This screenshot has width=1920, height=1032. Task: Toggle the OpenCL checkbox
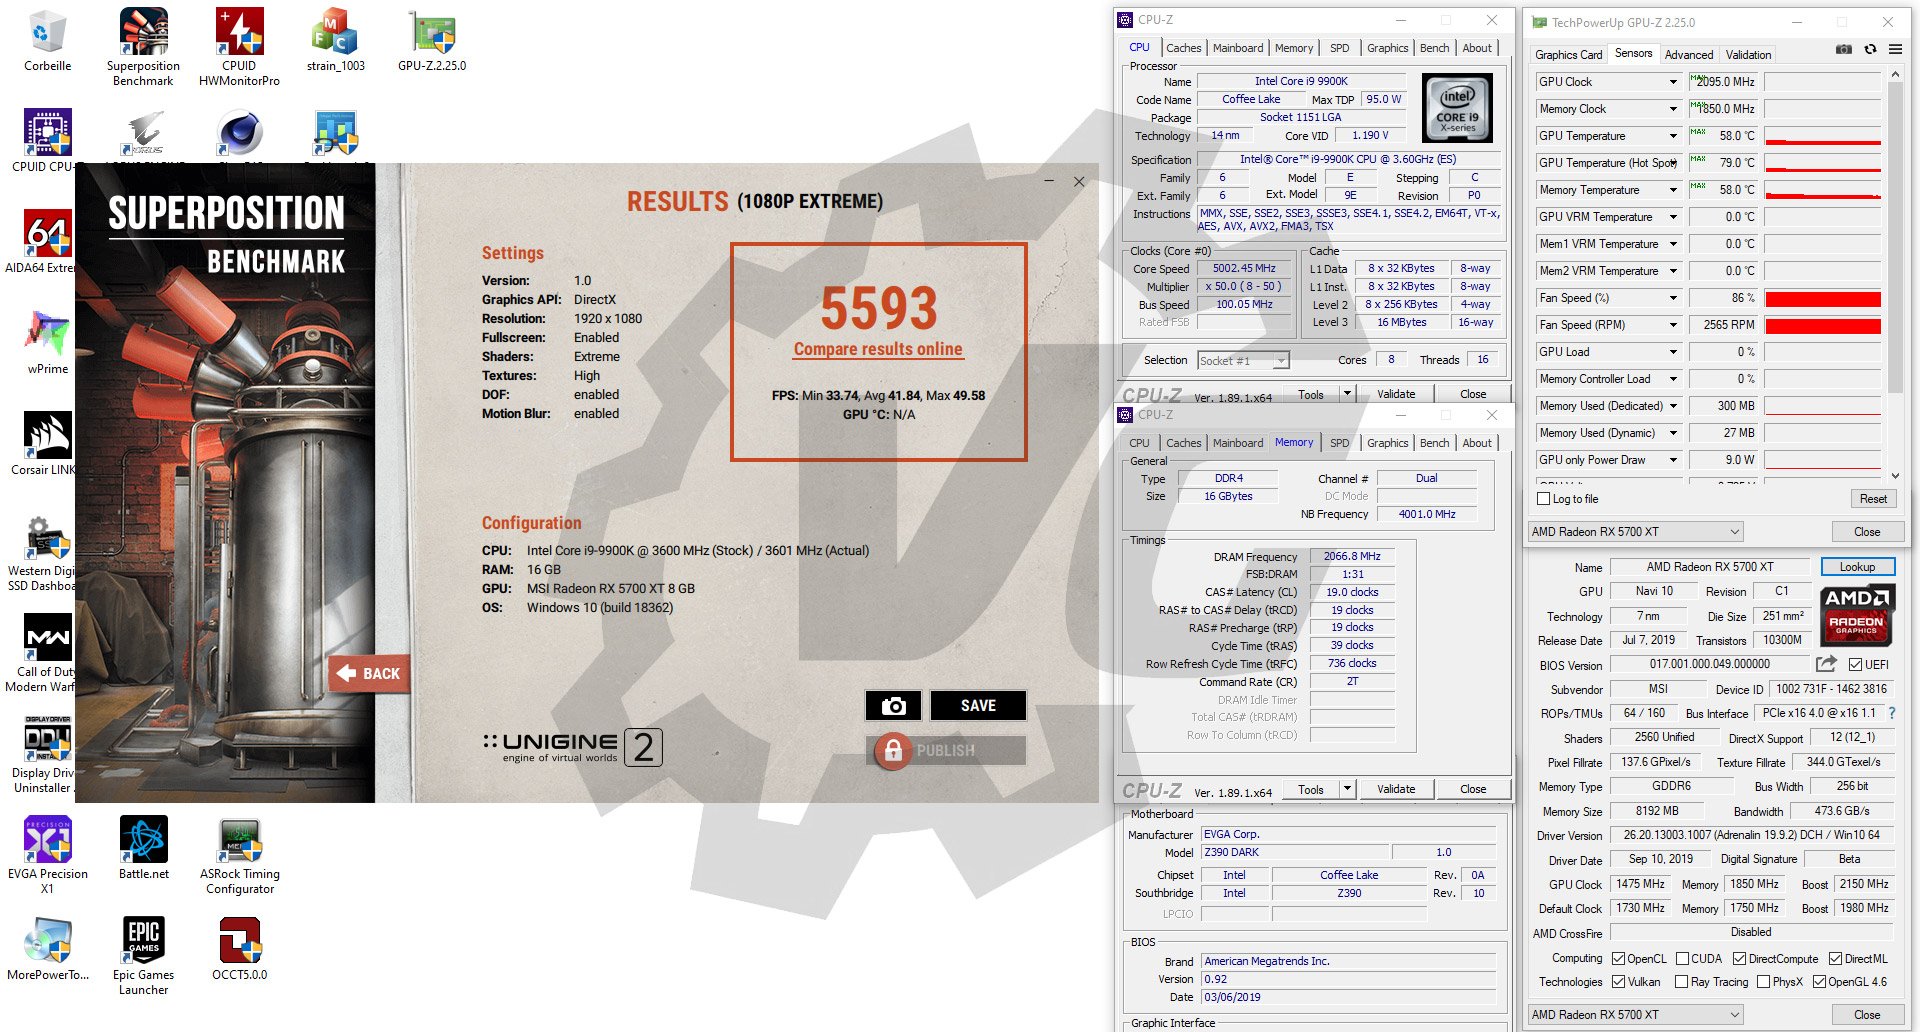1618,958
